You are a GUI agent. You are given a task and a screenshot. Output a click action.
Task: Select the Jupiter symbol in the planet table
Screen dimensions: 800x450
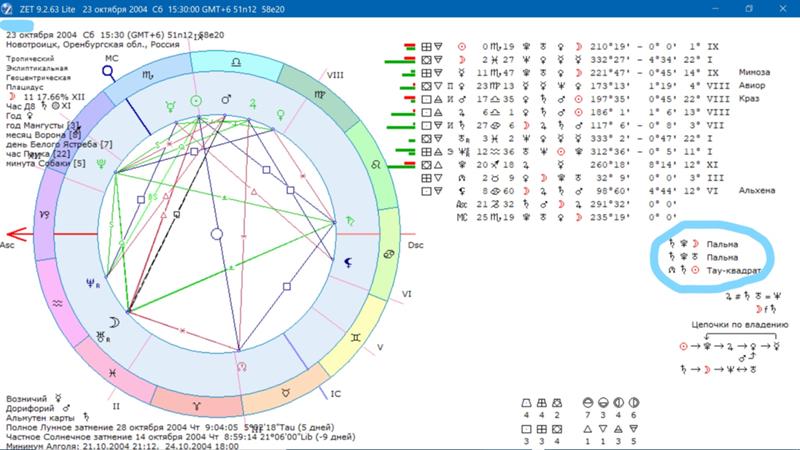461,112
